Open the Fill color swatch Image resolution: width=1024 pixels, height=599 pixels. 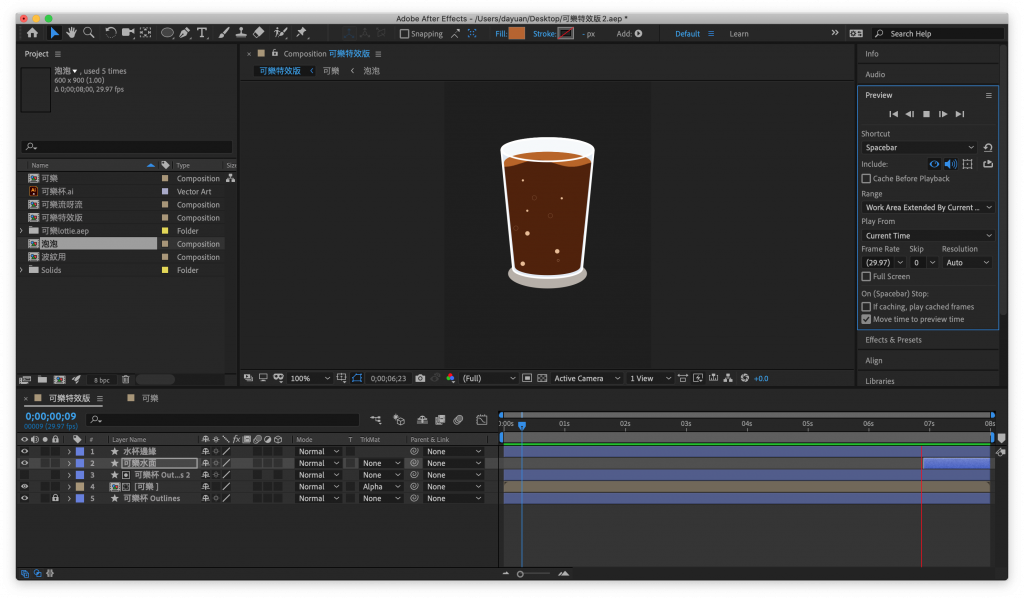click(516, 34)
